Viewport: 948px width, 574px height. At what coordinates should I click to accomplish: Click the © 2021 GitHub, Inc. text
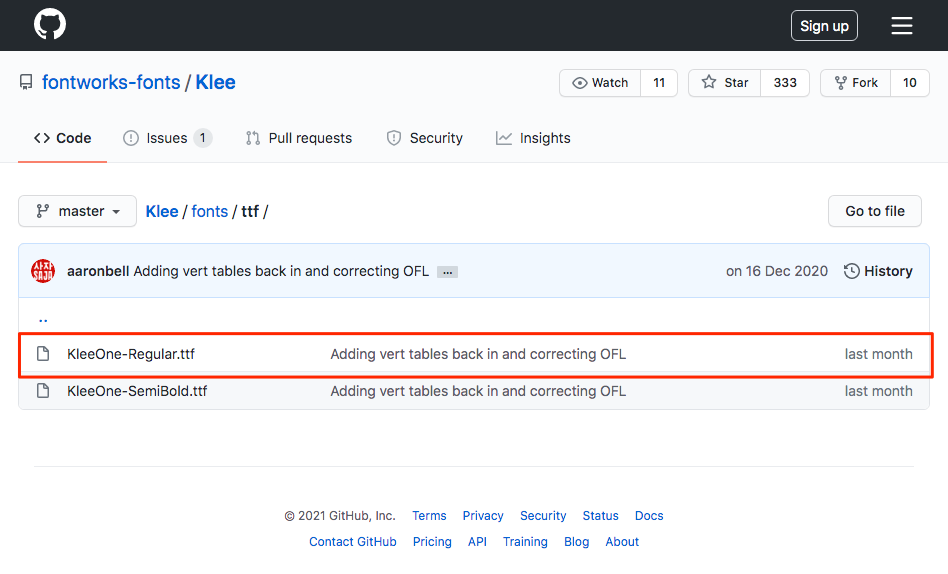tap(340, 516)
